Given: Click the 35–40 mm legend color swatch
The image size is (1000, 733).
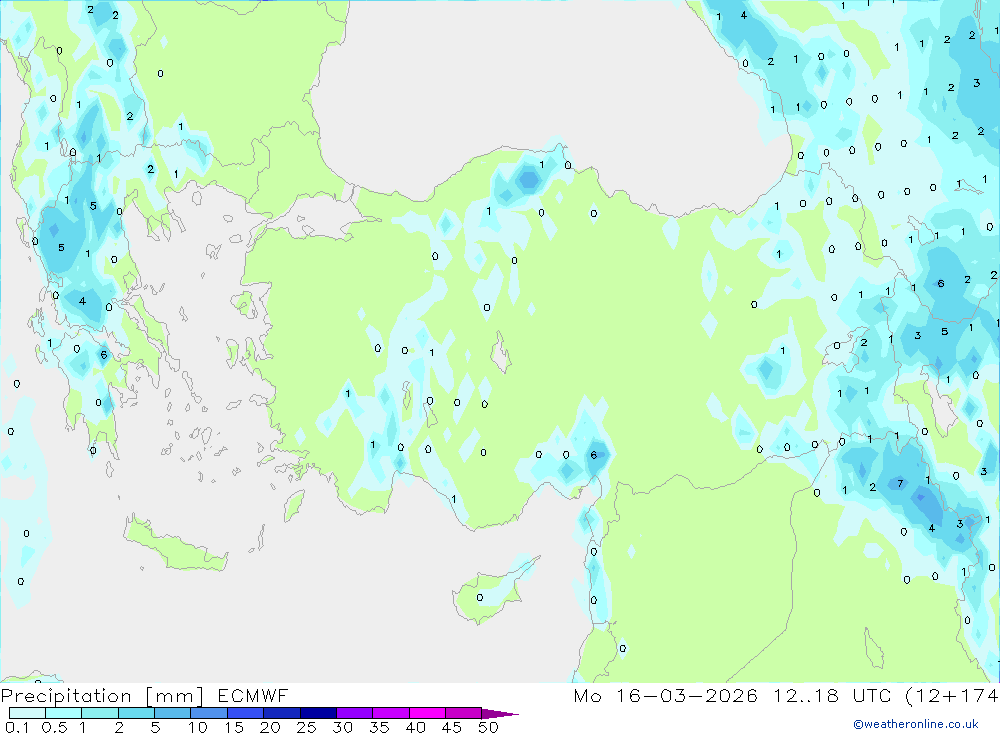Looking at the screenshot, I should click(x=391, y=713).
